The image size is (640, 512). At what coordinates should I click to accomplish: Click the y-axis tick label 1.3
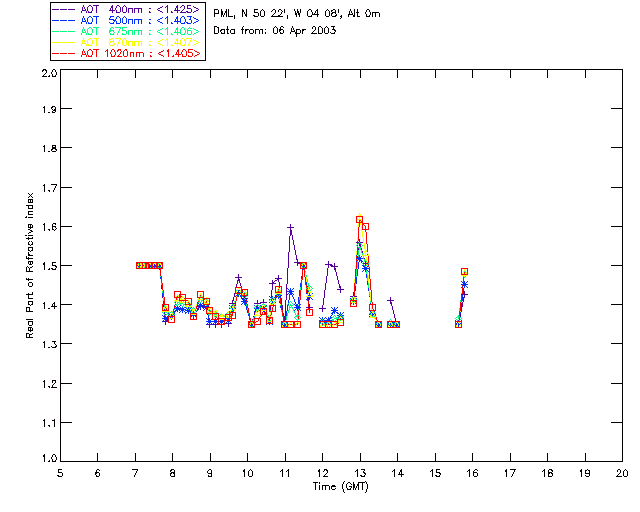(x=49, y=344)
